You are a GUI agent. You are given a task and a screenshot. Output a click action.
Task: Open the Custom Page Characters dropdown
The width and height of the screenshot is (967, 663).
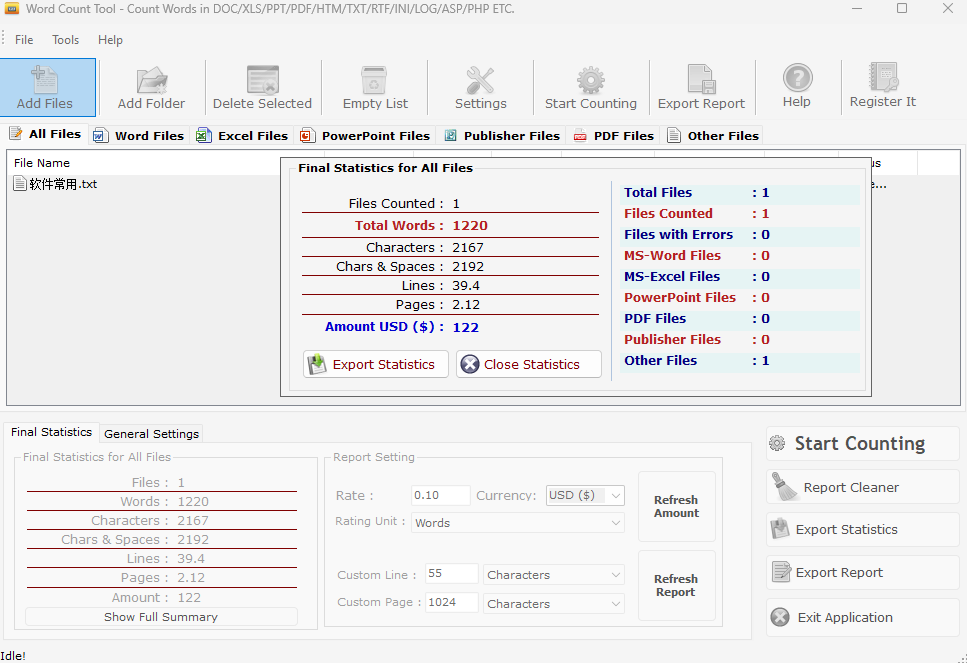pyautogui.click(x=553, y=604)
